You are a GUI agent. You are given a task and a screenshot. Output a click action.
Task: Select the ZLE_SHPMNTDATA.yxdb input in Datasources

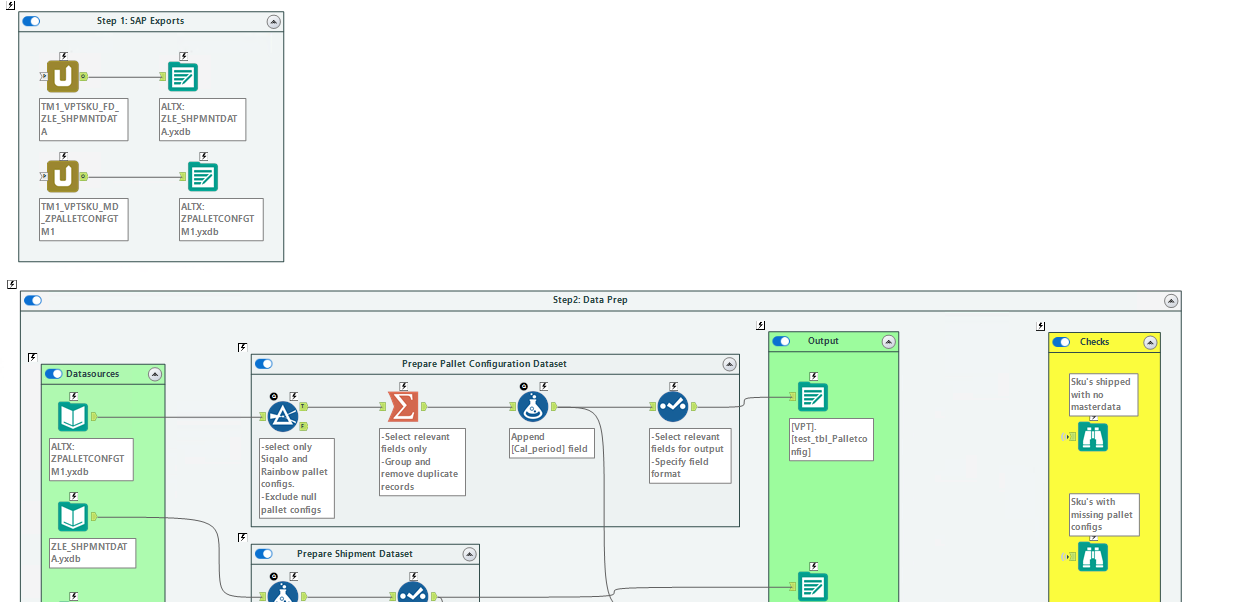[x=72, y=515]
